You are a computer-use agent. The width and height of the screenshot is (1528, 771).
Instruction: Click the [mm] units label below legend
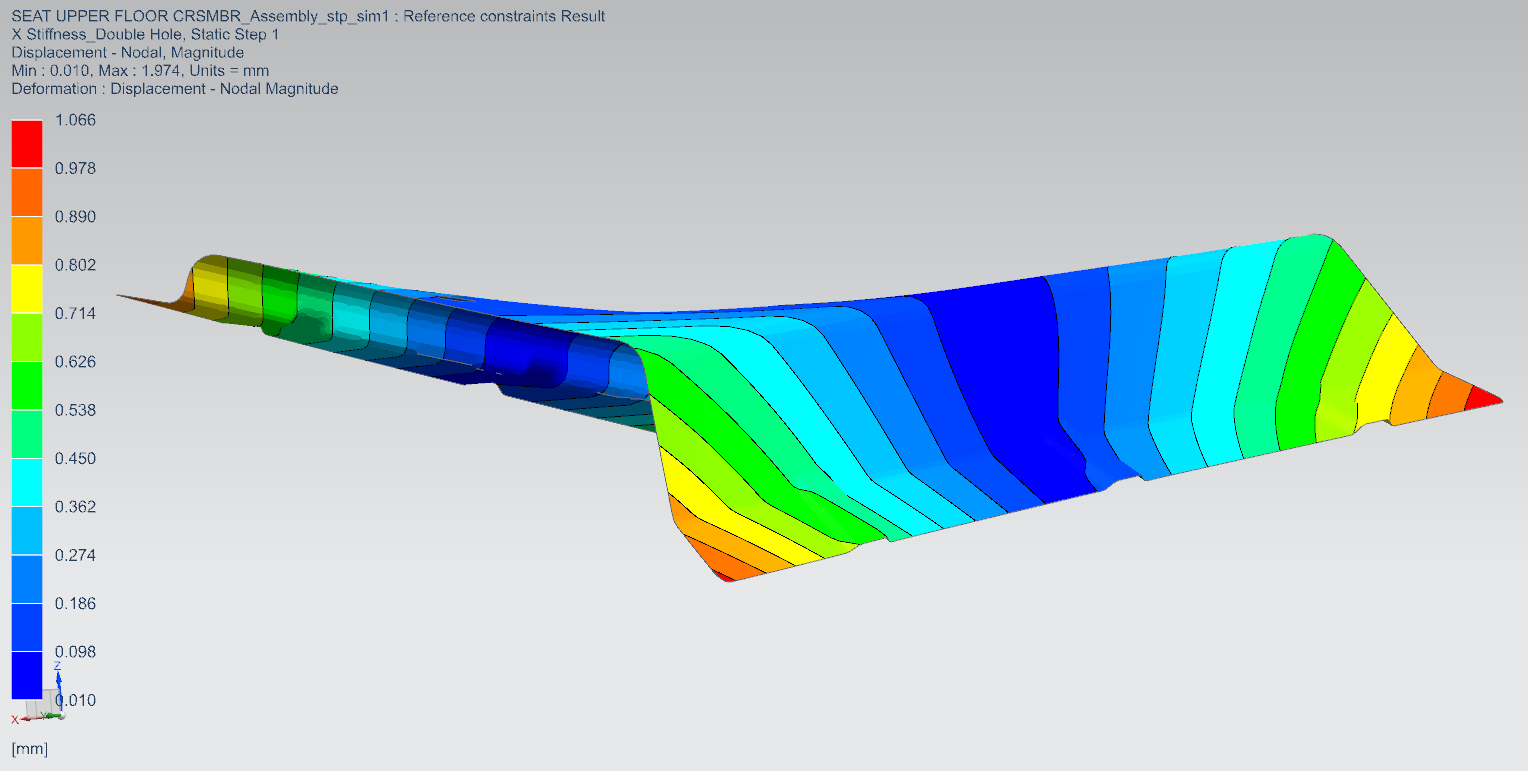(x=30, y=748)
